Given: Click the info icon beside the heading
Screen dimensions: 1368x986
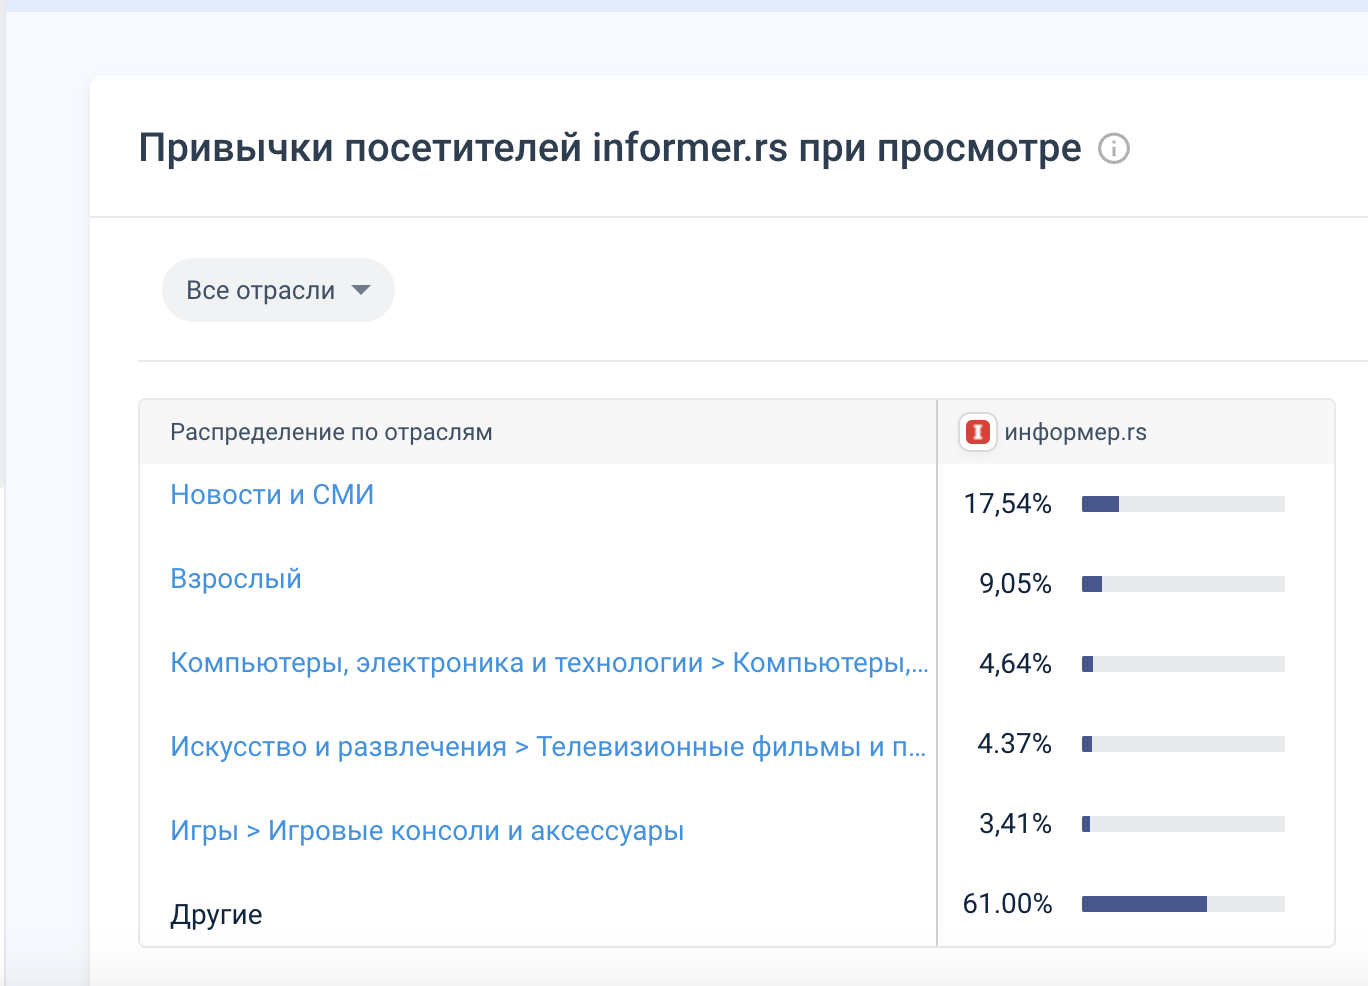Looking at the screenshot, I should coord(1114,149).
